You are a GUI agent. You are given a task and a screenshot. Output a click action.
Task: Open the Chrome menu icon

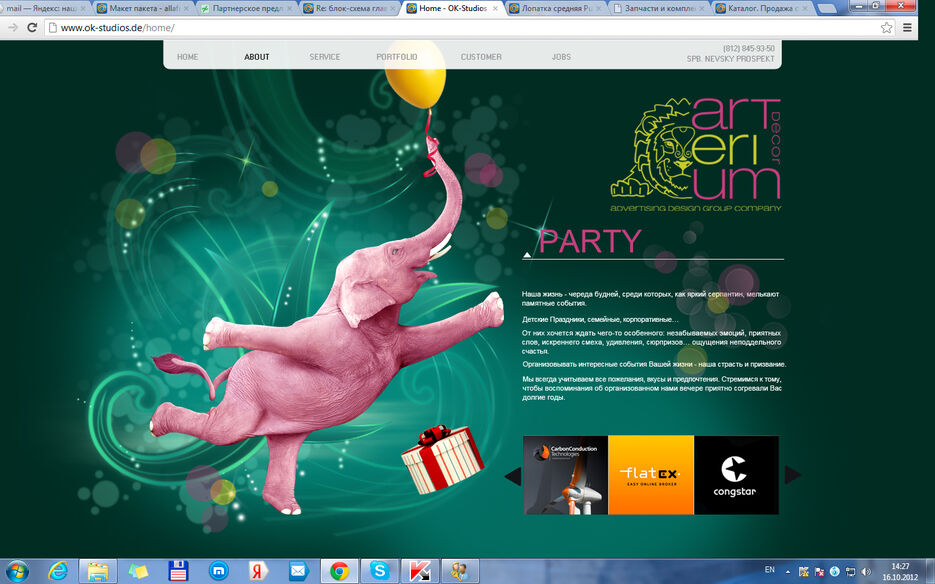(907, 27)
